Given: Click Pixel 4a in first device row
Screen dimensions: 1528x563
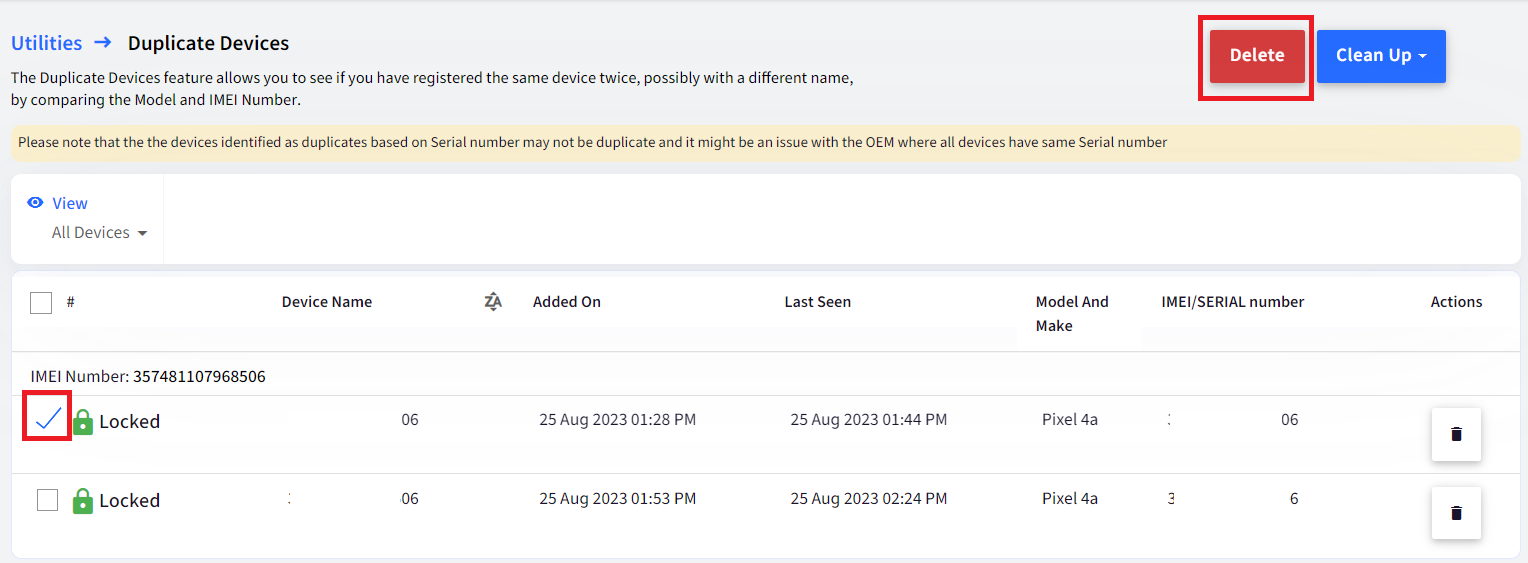Looking at the screenshot, I should (x=1070, y=420).
